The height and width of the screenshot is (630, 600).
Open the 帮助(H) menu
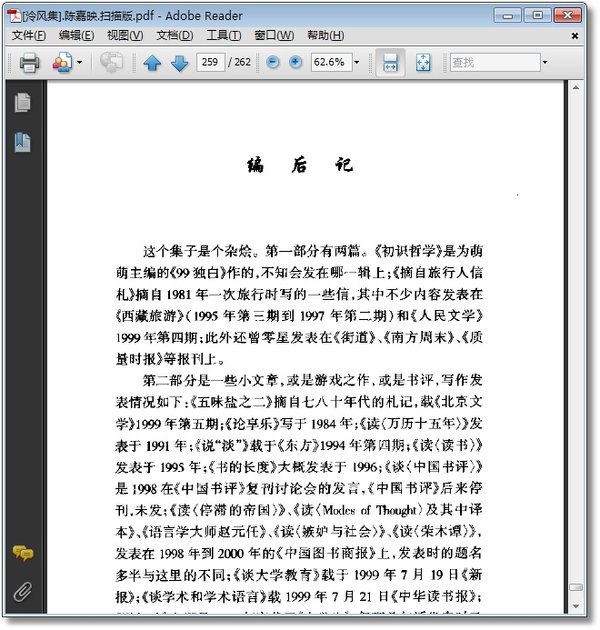pos(326,35)
